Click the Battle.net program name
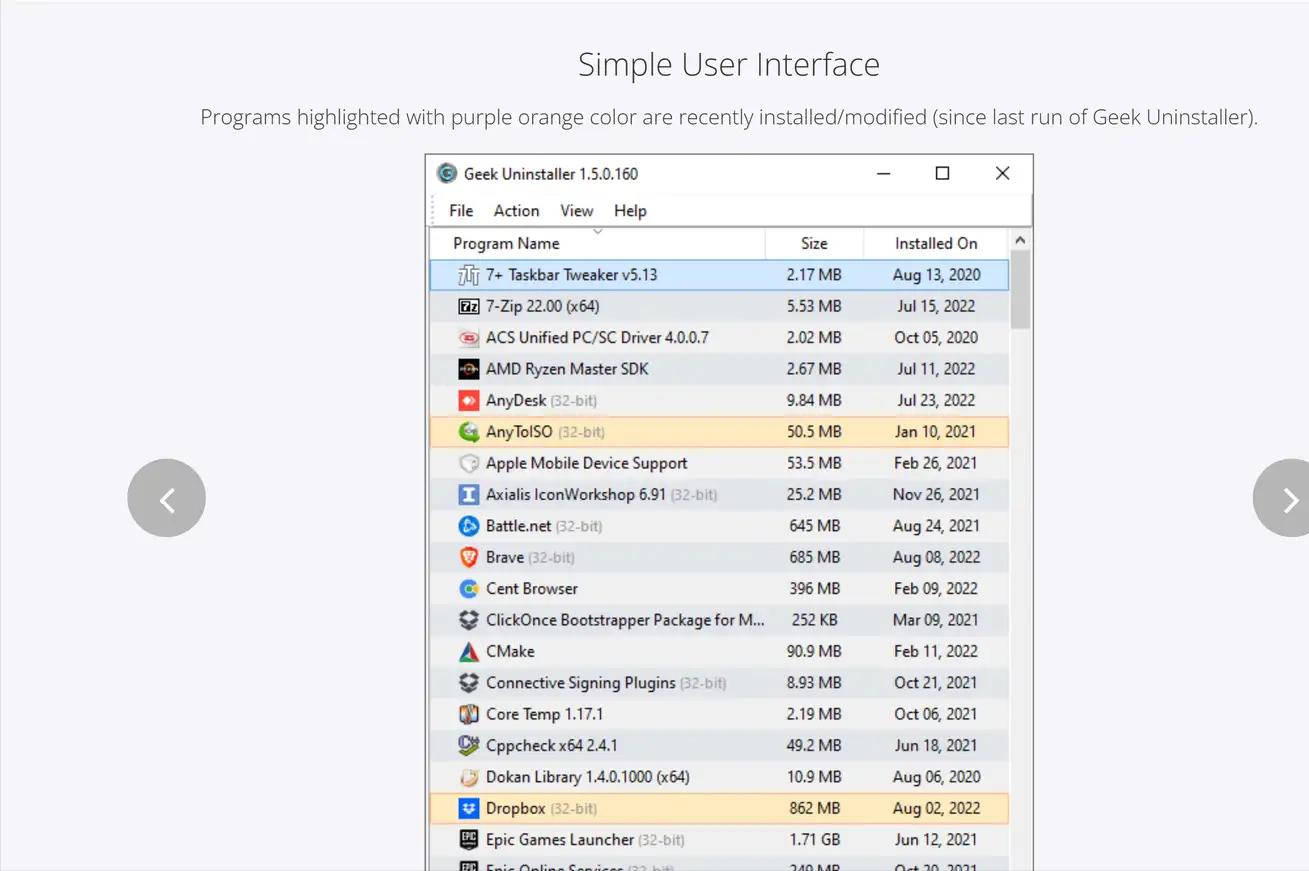The width and height of the screenshot is (1309, 871). (518, 526)
